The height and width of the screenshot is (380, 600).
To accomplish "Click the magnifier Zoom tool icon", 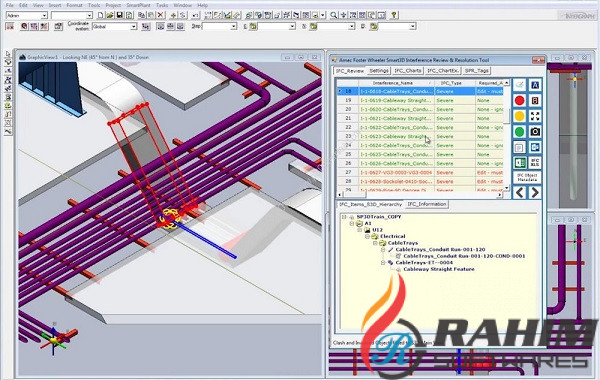I will click(334, 15).
